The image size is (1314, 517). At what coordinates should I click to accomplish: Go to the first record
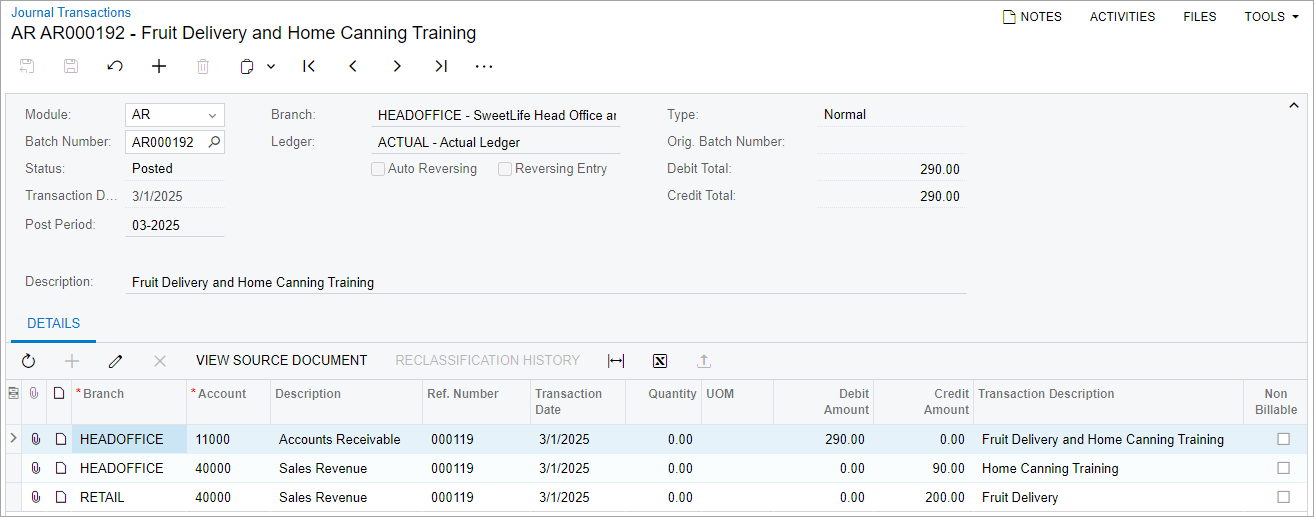click(309, 67)
